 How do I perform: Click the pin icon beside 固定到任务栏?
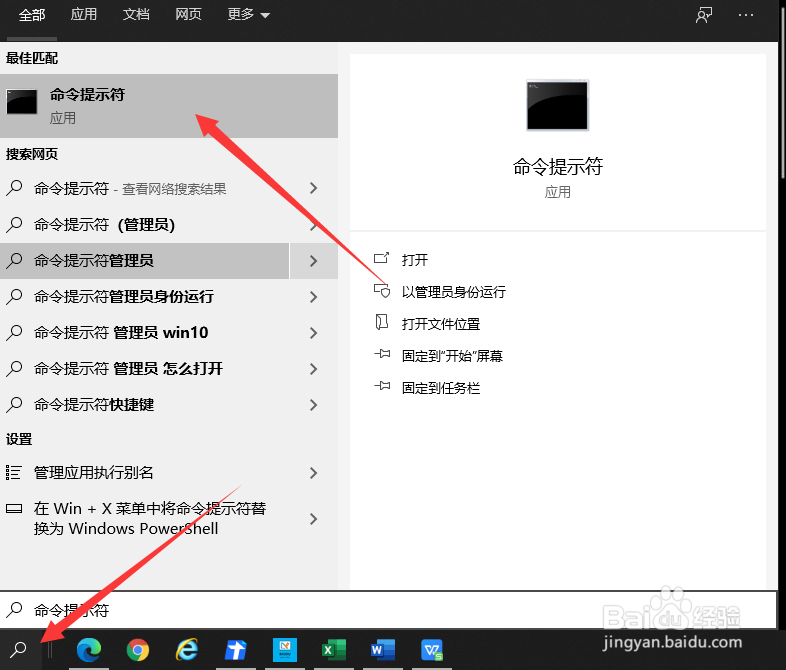[382, 386]
